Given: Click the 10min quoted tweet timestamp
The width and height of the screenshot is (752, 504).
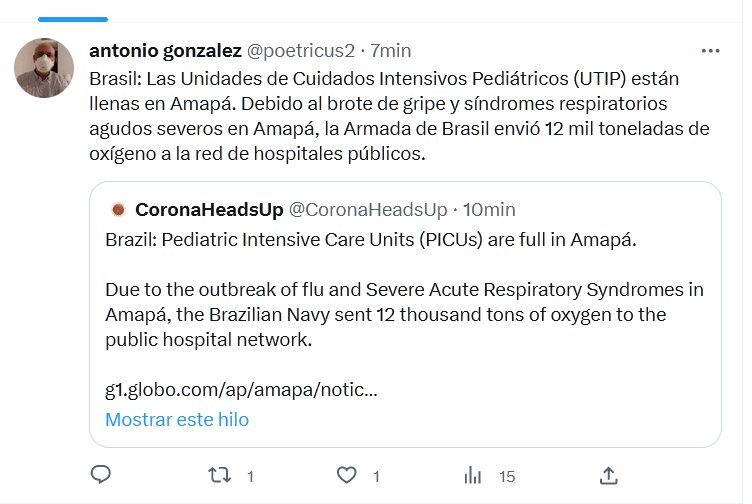Looking at the screenshot, I should 490,209.
